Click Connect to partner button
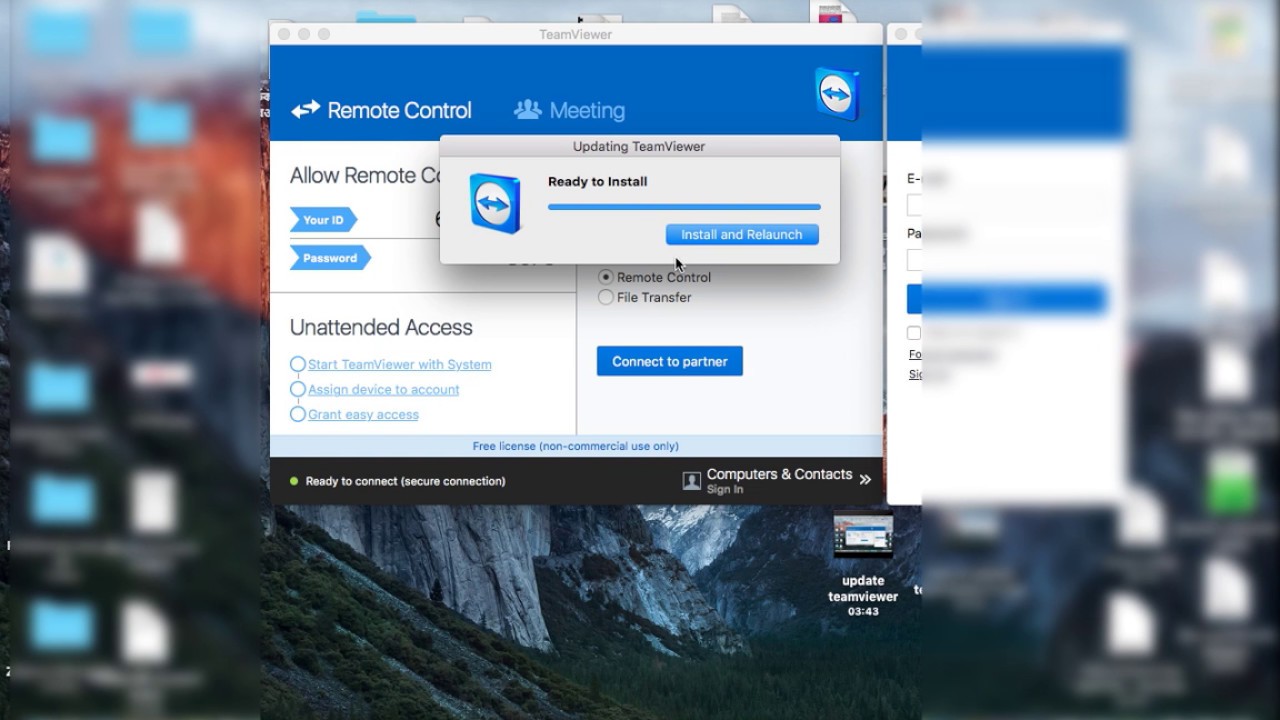The height and width of the screenshot is (720, 1280). click(x=670, y=361)
